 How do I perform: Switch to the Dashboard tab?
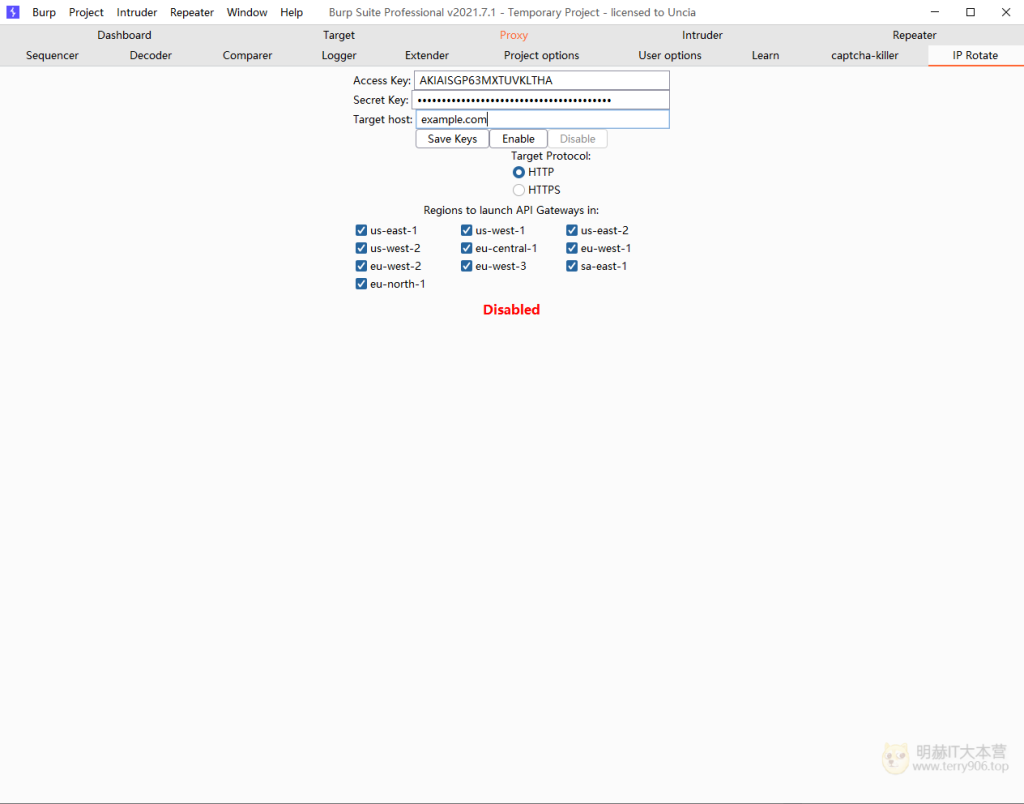pos(124,35)
